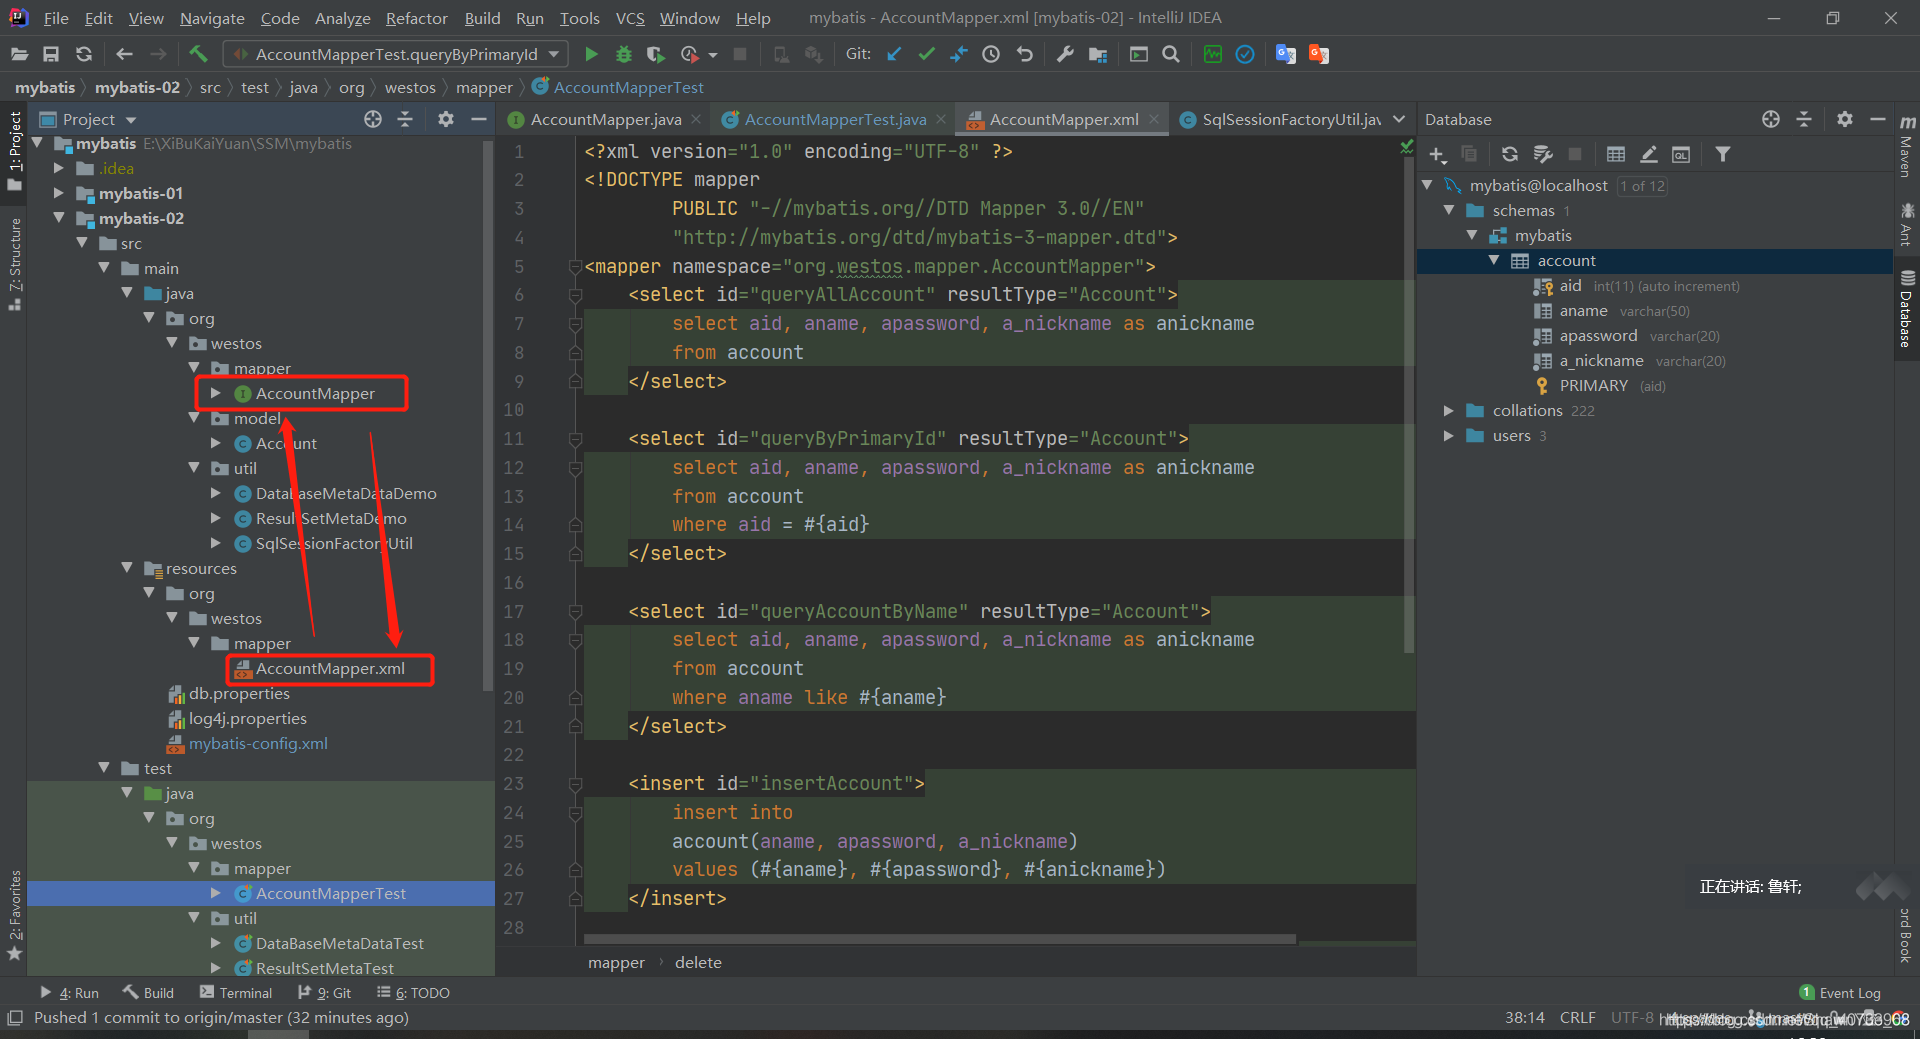
Task: Open table view icon in Database toolbar
Action: pyautogui.click(x=1616, y=154)
